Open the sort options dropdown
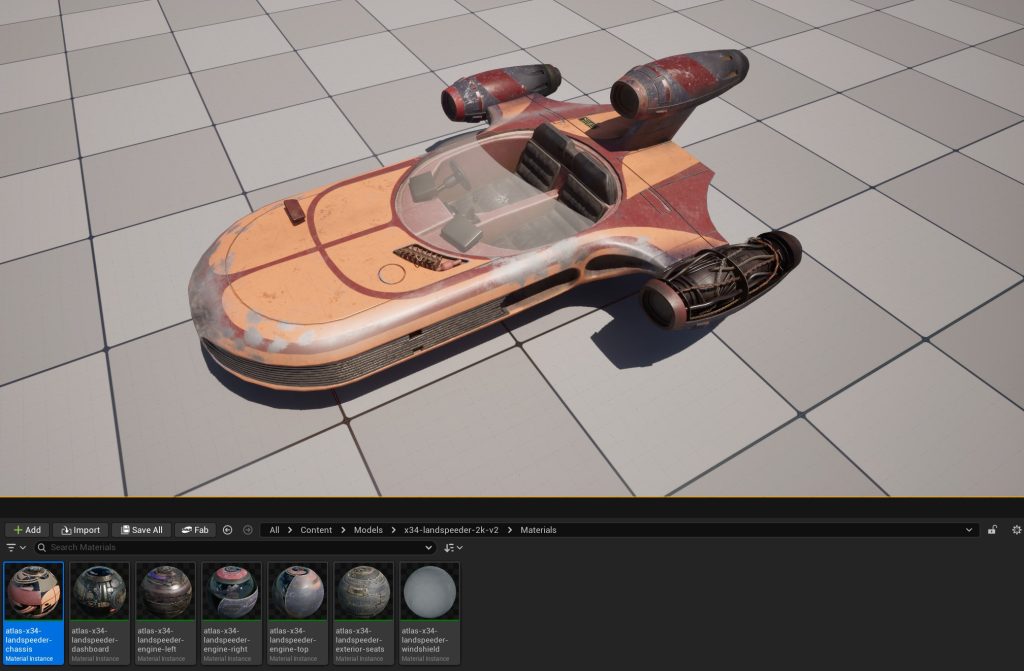Viewport: 1024px width, 671px height. point(453,548)
